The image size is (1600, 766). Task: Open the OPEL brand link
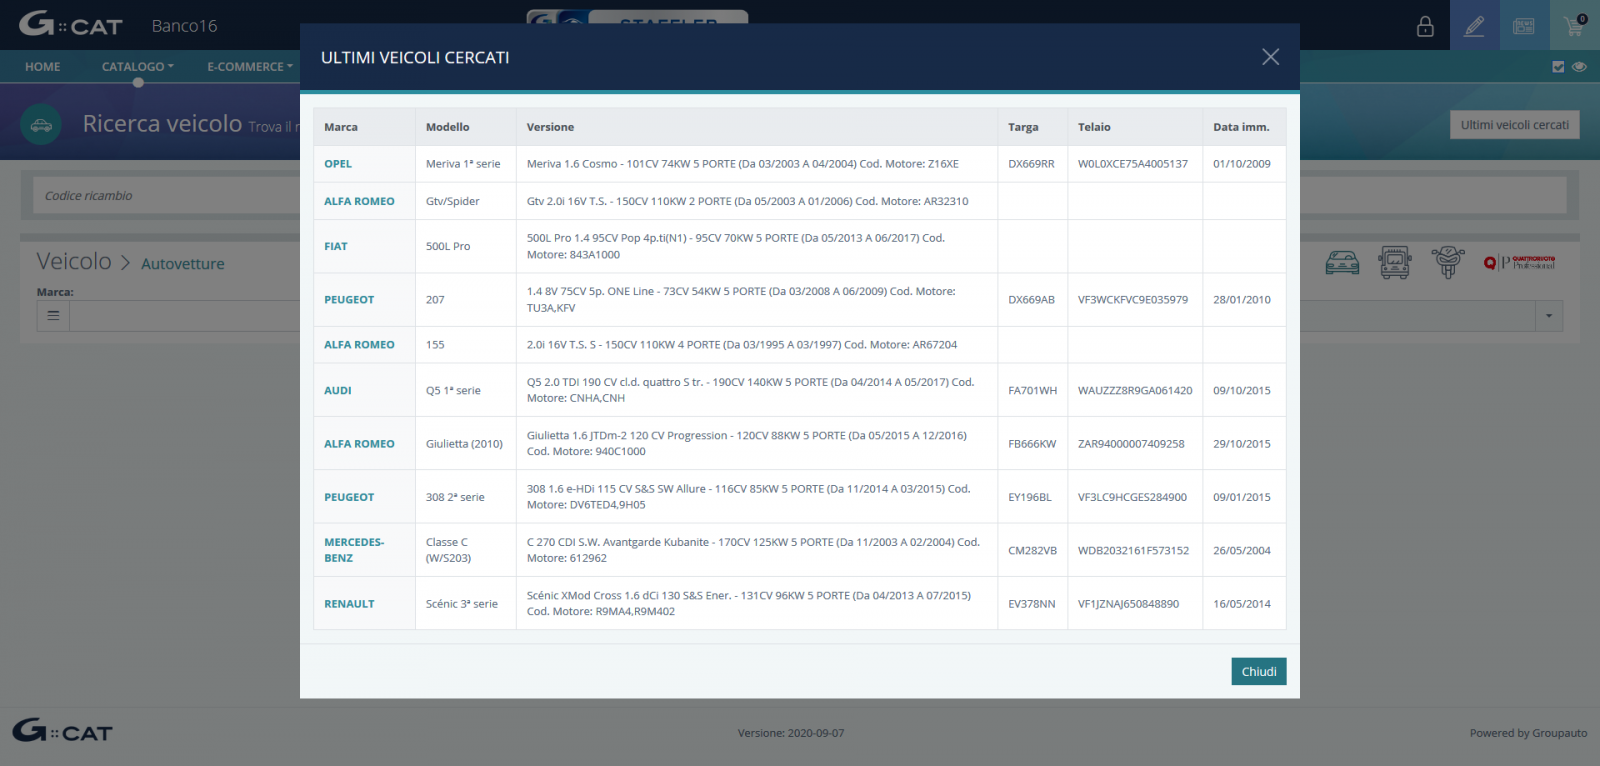pyautogui.click(x=338, y=164)
